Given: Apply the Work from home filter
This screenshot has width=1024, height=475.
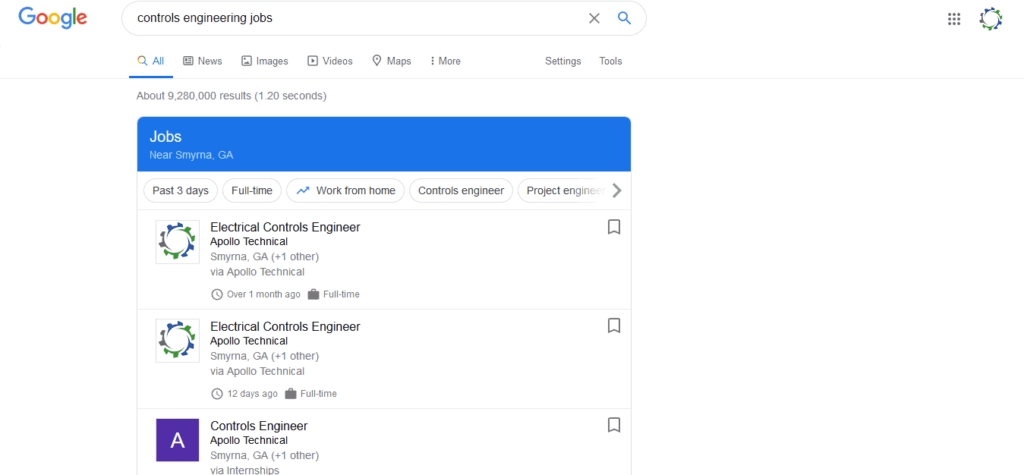Looking at the screenshot, I should pos(345,190).
